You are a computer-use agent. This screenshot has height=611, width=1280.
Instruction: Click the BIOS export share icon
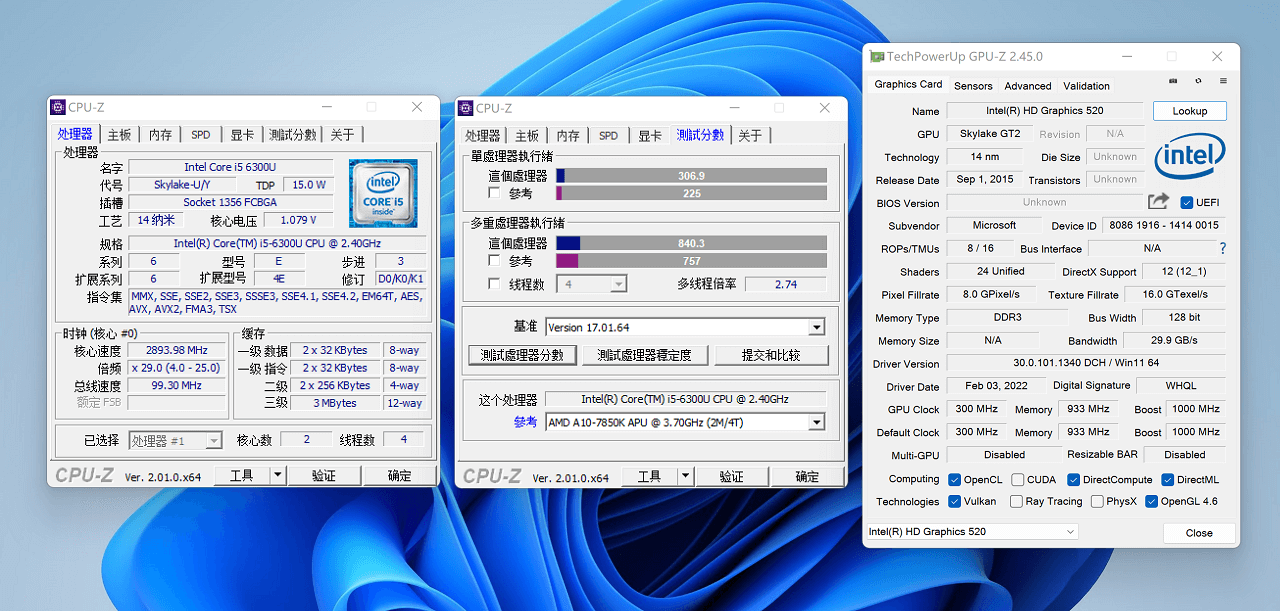(x=1158, y=202)
